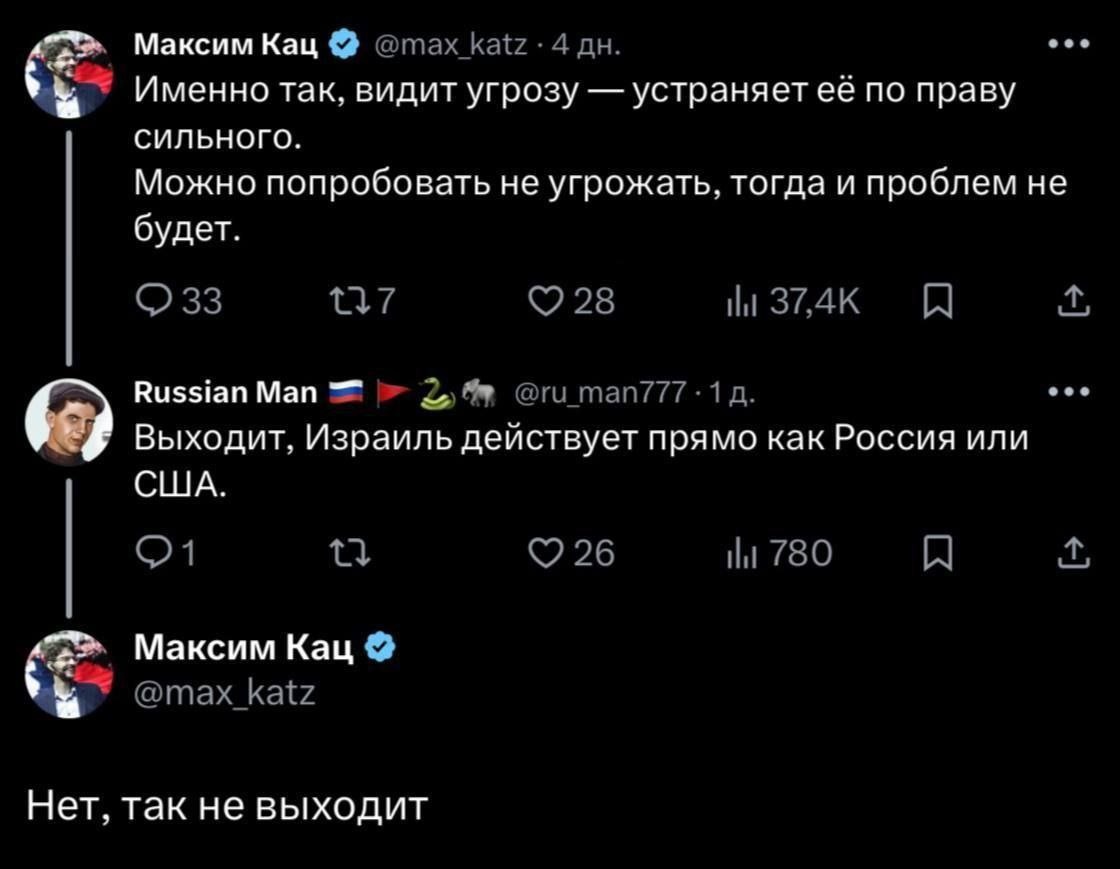The height and width of the screenshot is (869, 1120).
Task: Bookmark Russian Man's tweet
Action: 938,553
